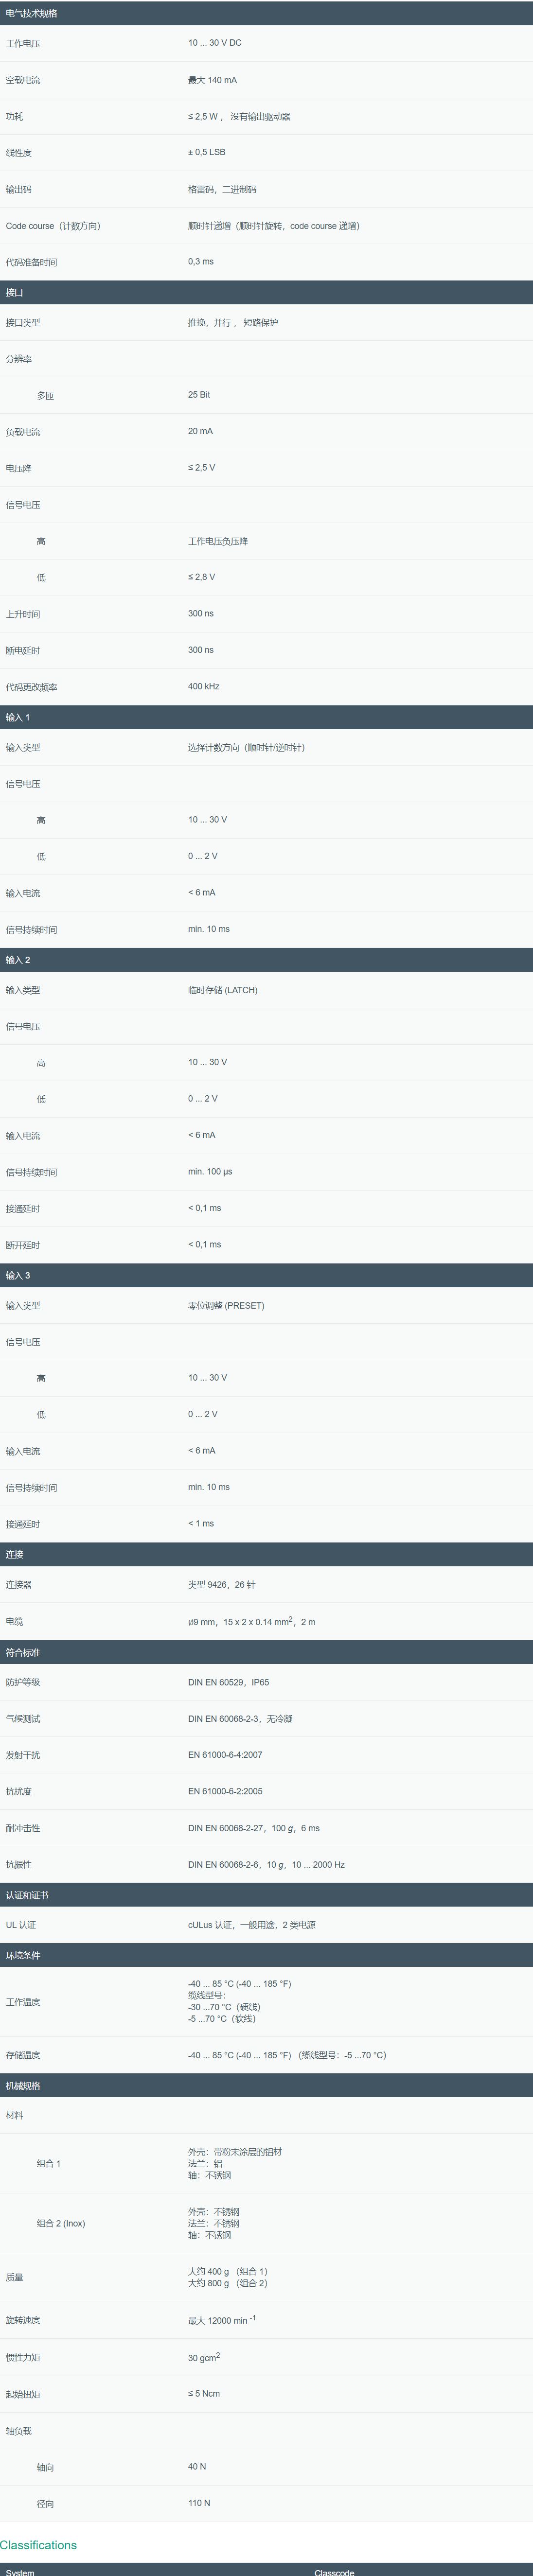
Task: Select the 类型 9426，26 针 connector value
Action: [x=222, y=1584]
